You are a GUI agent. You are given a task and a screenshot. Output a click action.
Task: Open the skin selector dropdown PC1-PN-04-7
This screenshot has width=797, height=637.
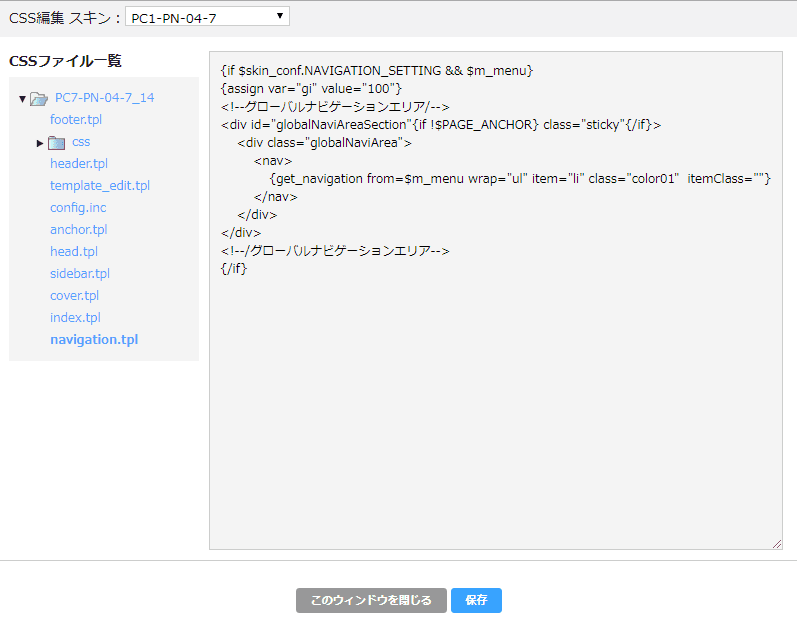click(x=207, y=17)
